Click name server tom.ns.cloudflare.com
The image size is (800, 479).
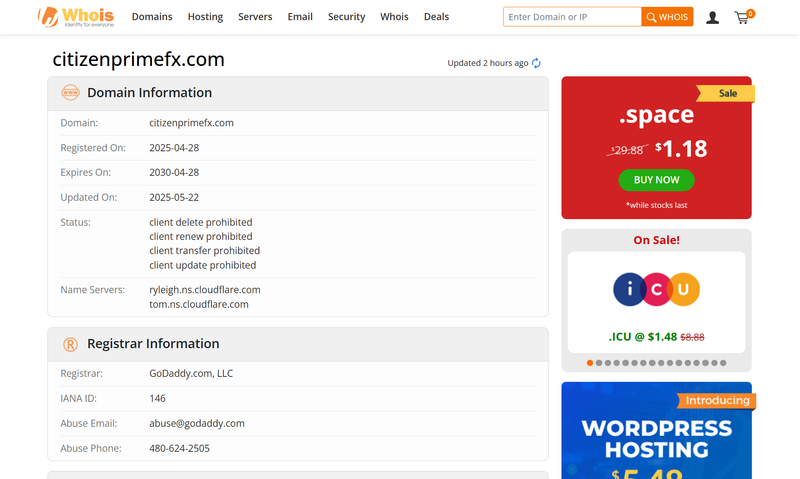[199, 305]
